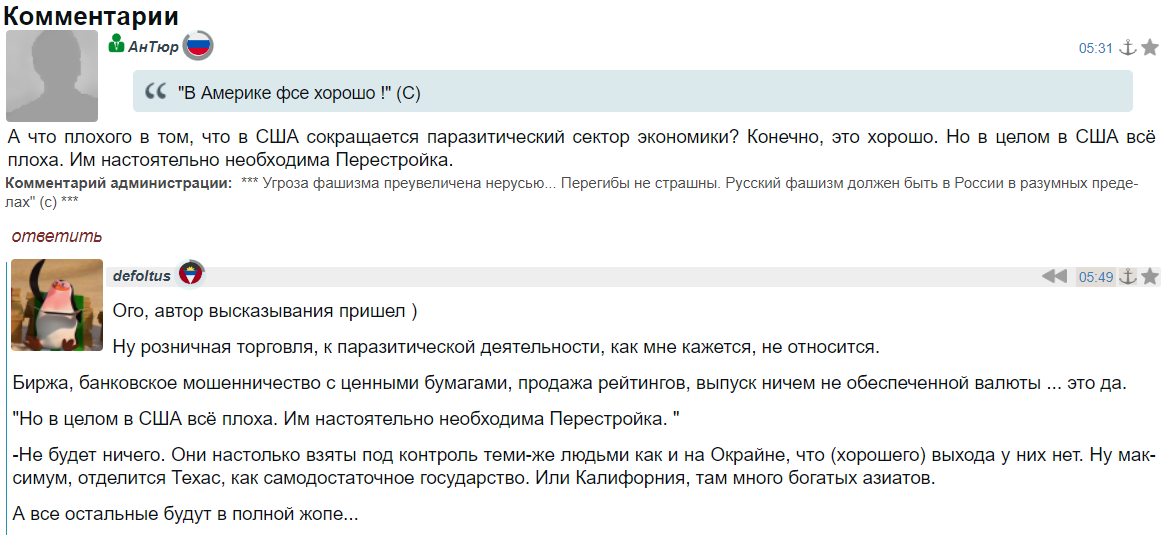The height and width of the screenshot is (535, 1175).
Task: Click the 05:49 comment timestamp
Action: (1095, 277)
